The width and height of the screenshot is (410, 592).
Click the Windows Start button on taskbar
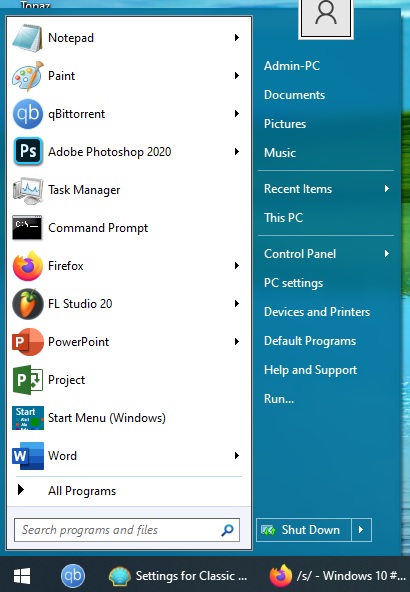pos(22,576)
